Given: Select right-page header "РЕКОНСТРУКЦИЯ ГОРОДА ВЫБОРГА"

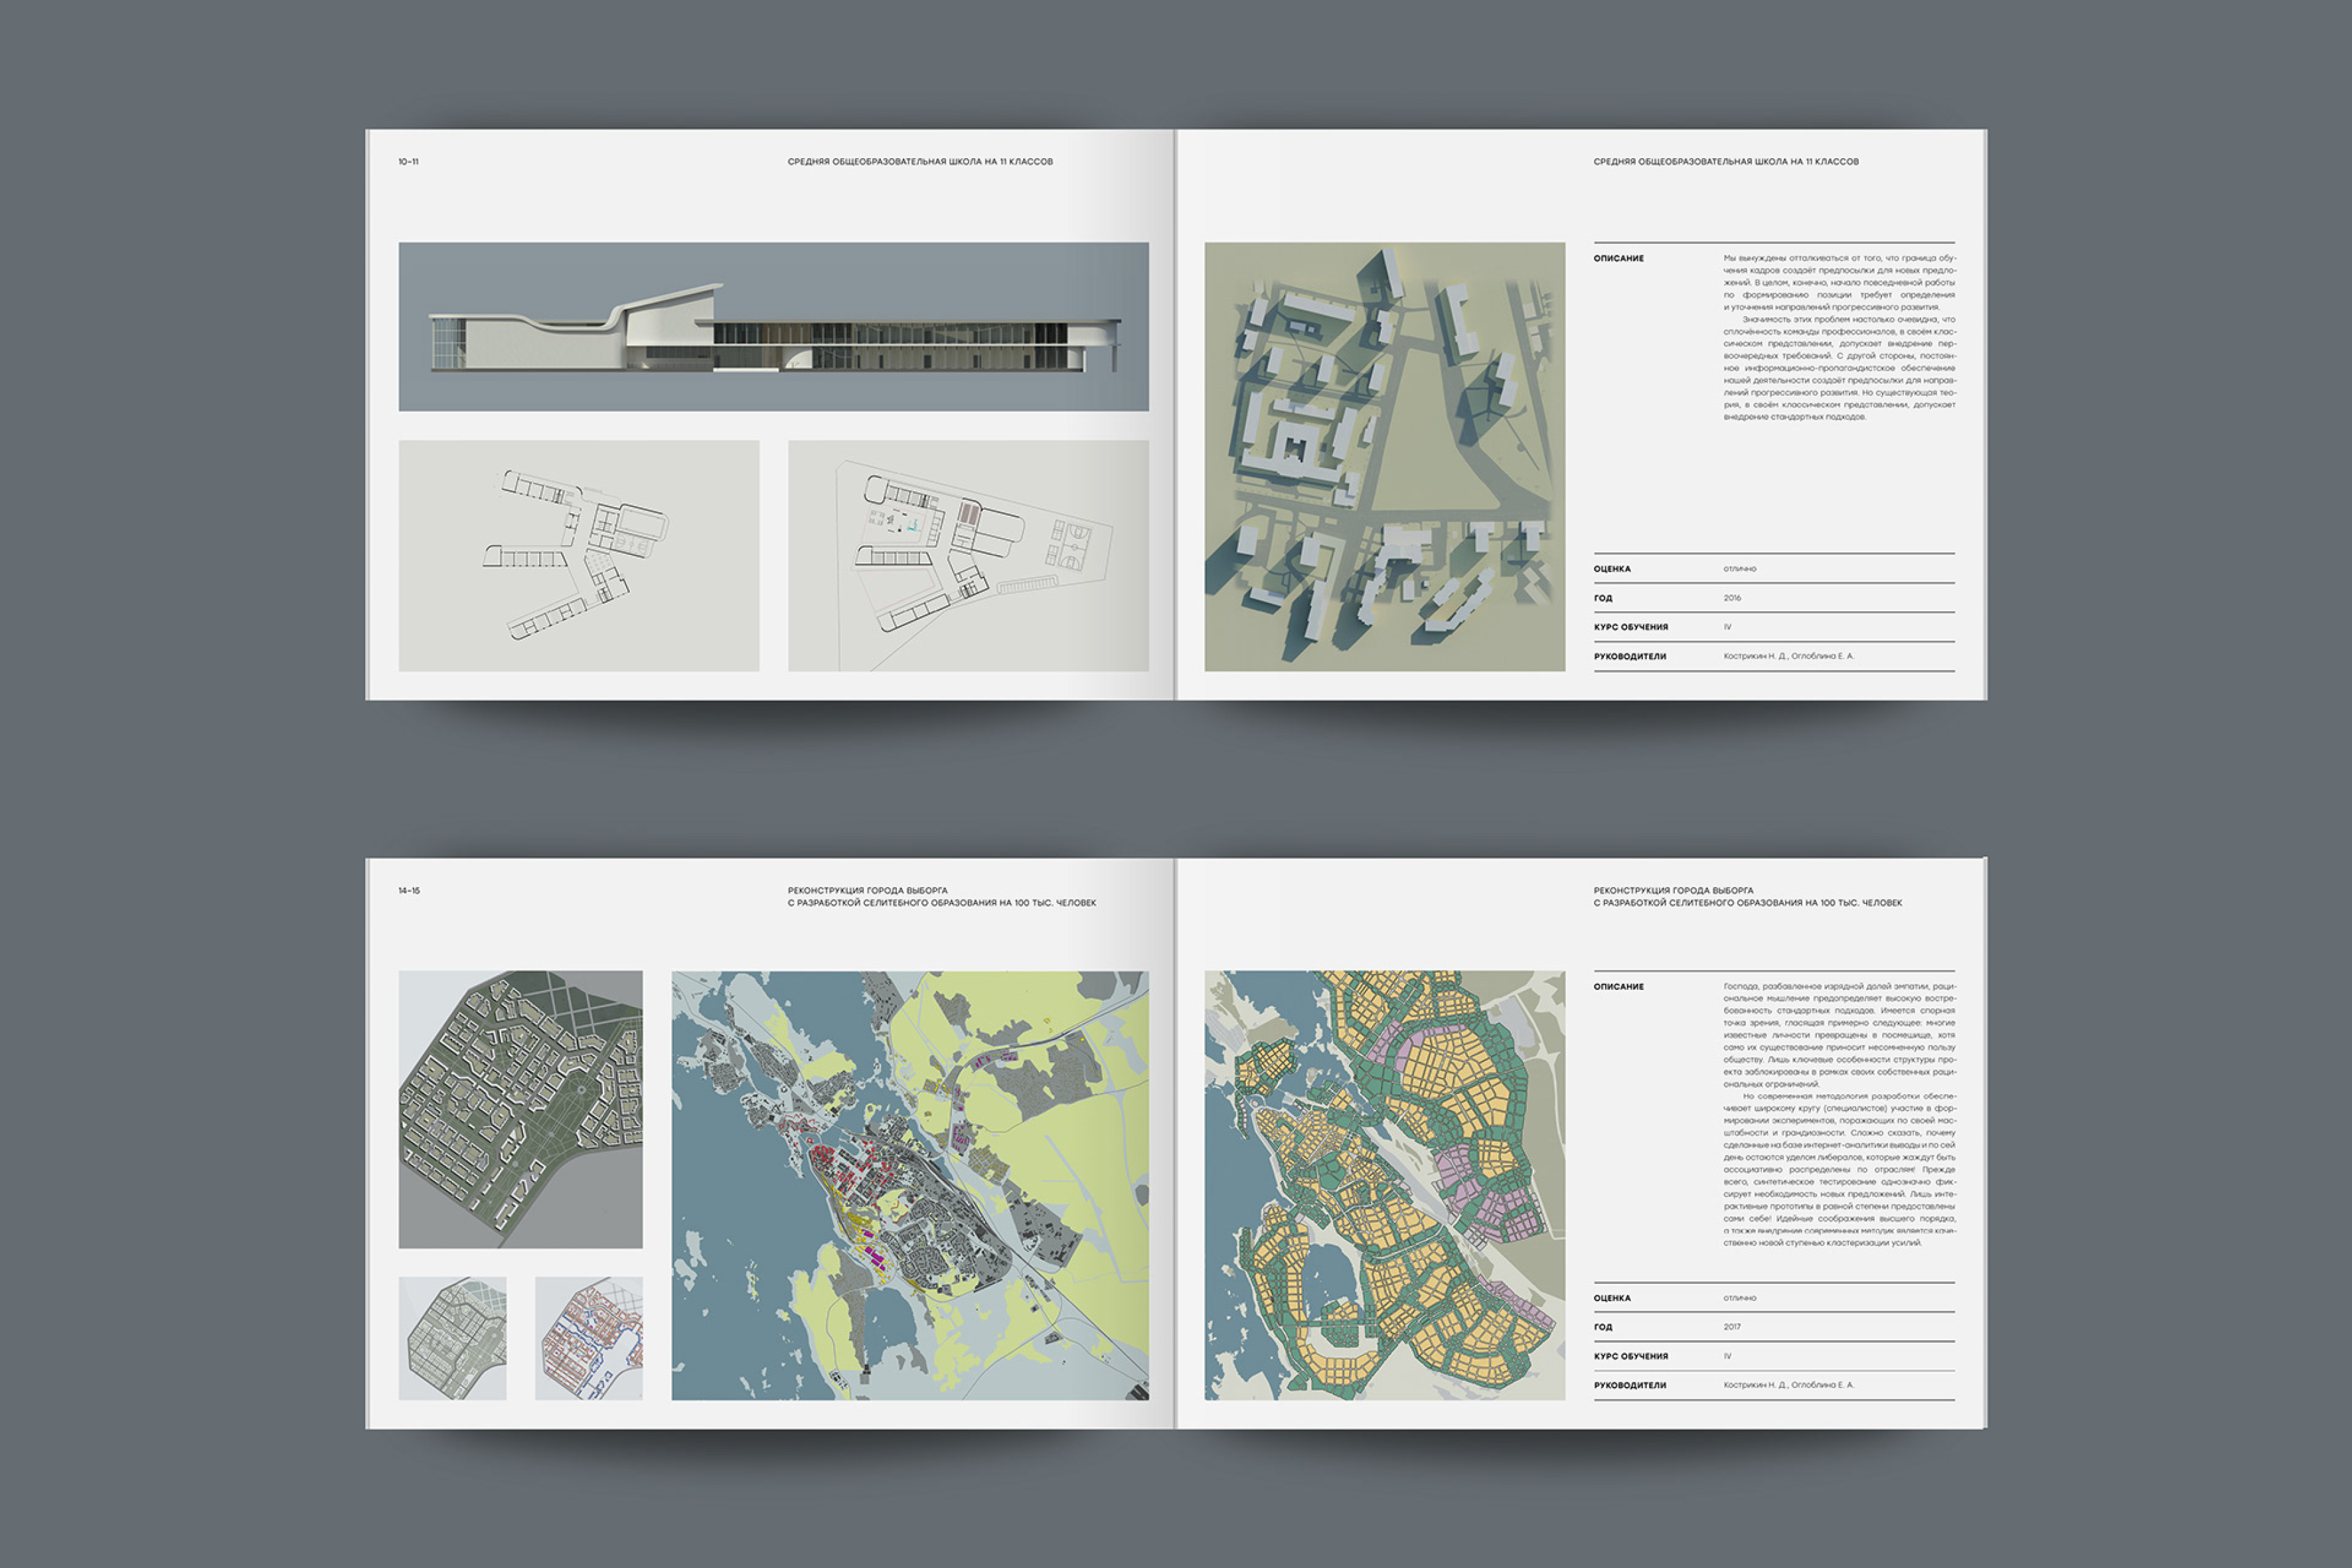Looking at the screenshot, I should coord(1673,890).
